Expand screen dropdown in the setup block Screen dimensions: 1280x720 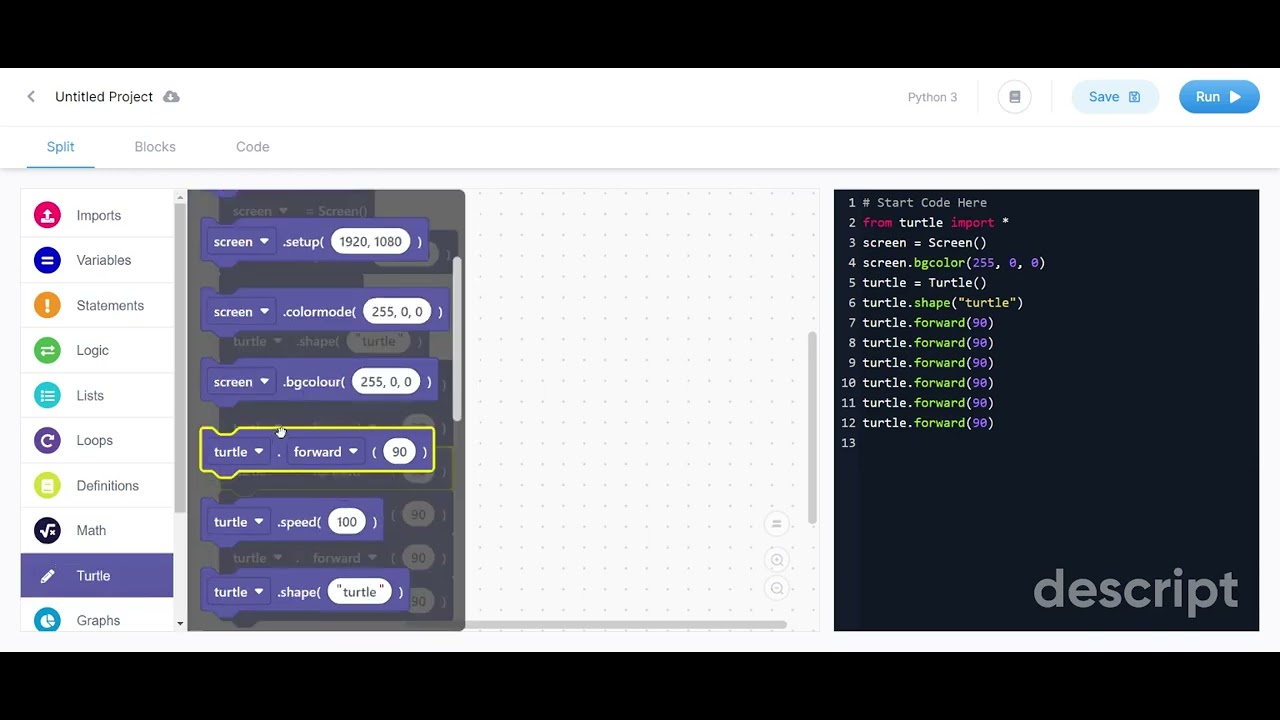[242, 242]
